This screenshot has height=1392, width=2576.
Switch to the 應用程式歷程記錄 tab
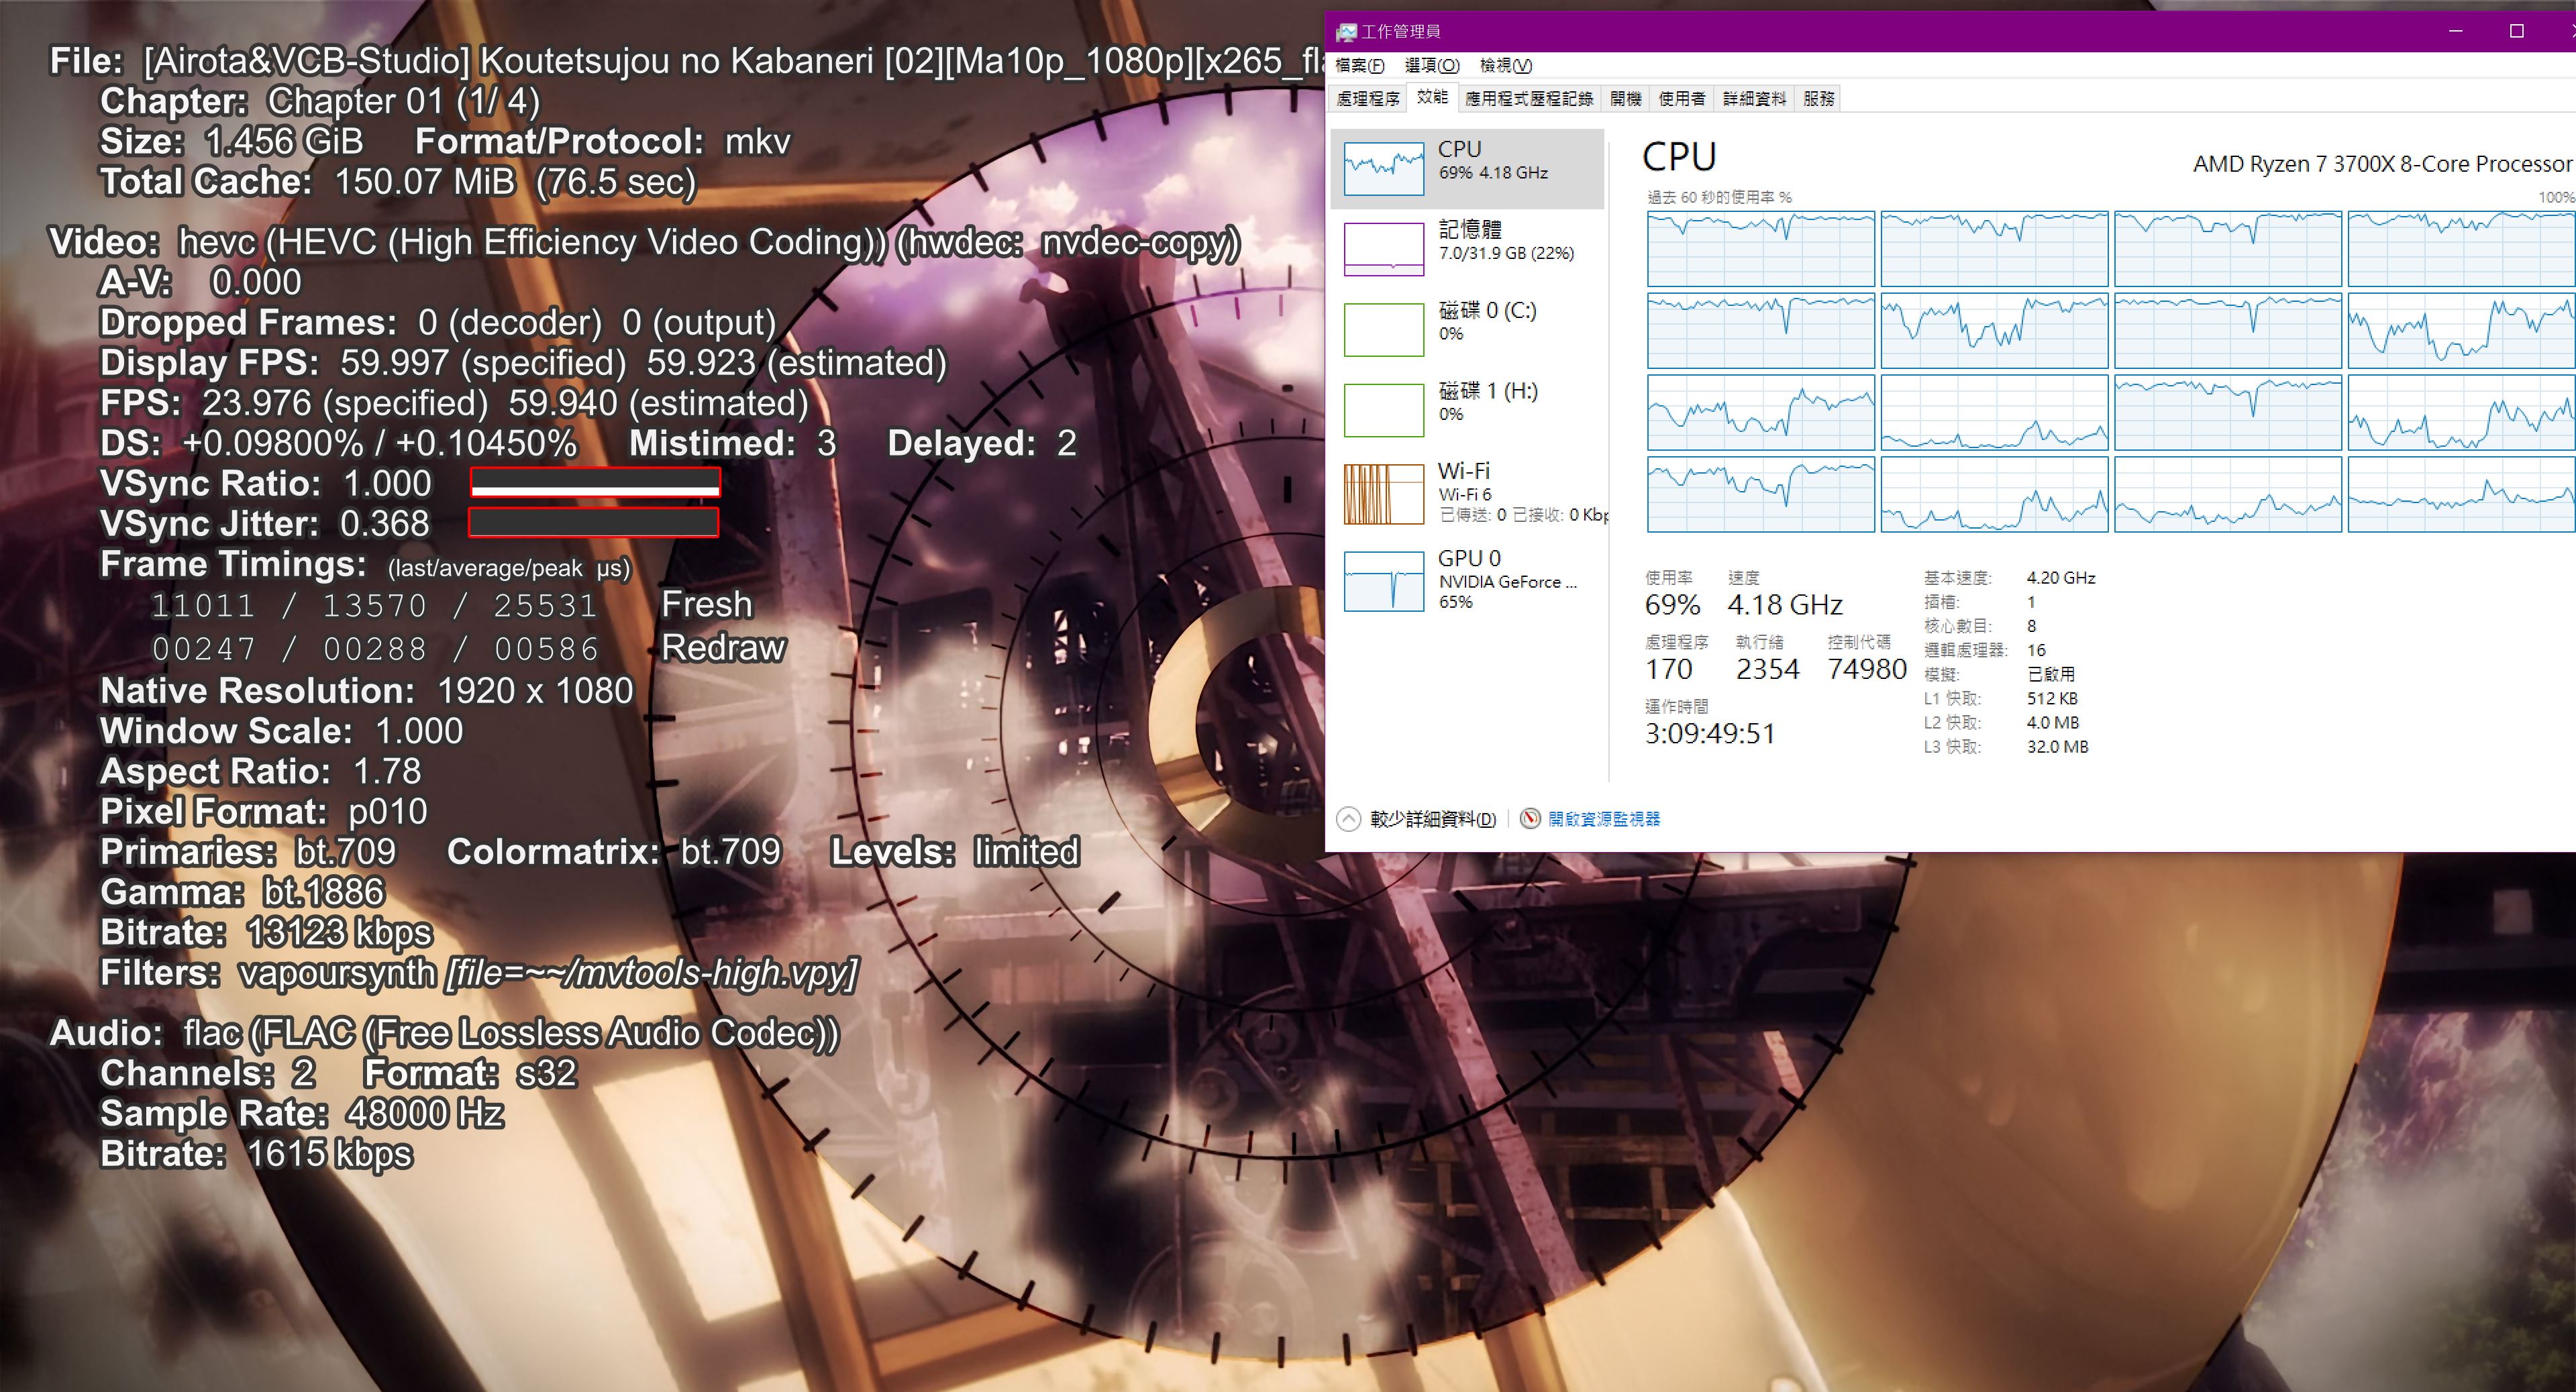coord(1529,99)
